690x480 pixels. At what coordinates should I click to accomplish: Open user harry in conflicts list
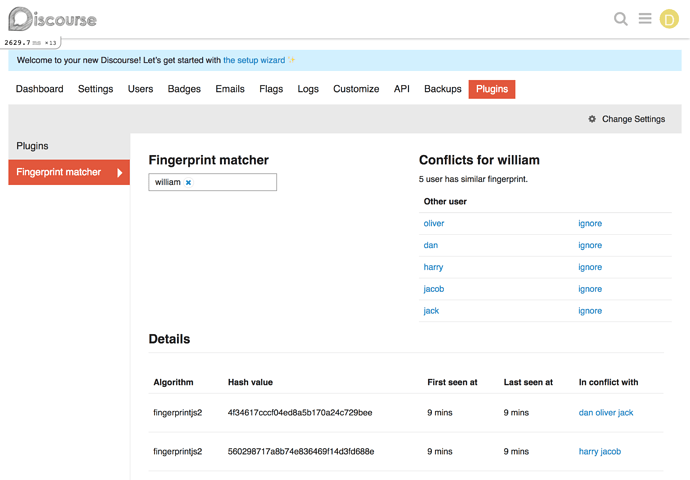(433, 267)
